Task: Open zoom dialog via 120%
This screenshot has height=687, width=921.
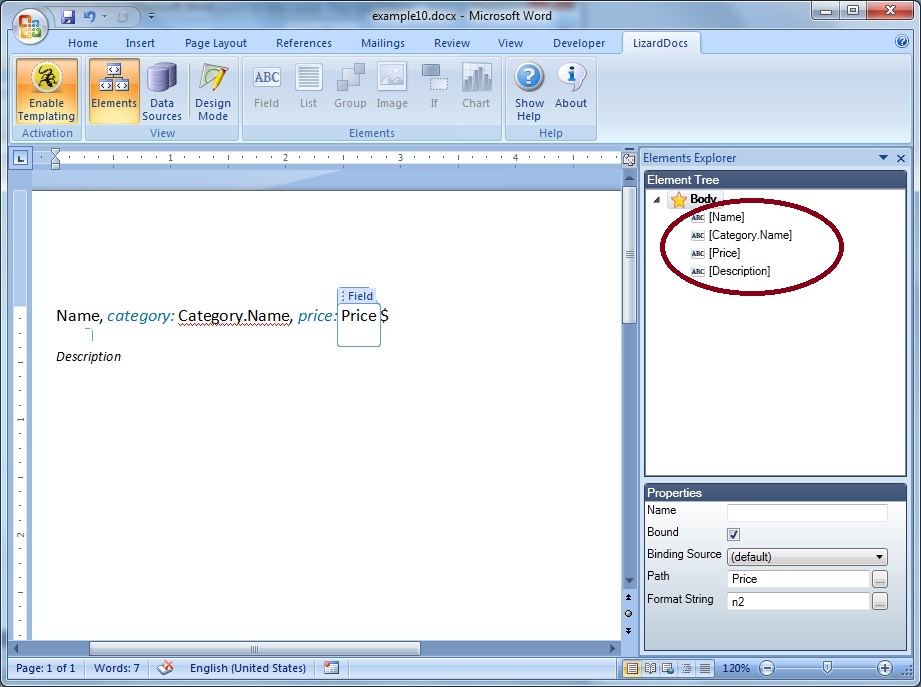Action: click(x=735, y=668)
